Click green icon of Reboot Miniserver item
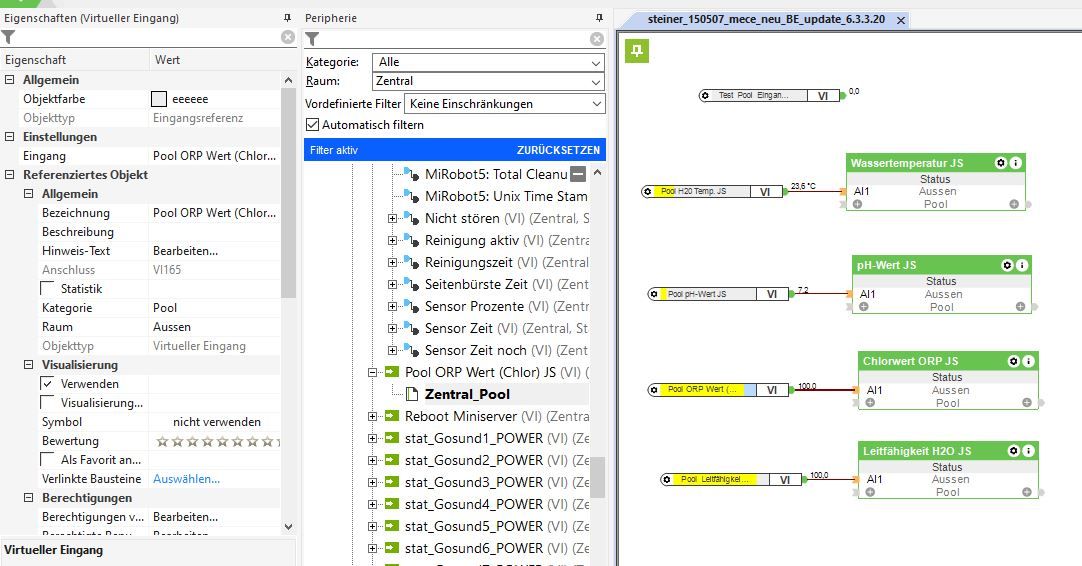This screenshot has height=566, width=1082. coord(392,416)
